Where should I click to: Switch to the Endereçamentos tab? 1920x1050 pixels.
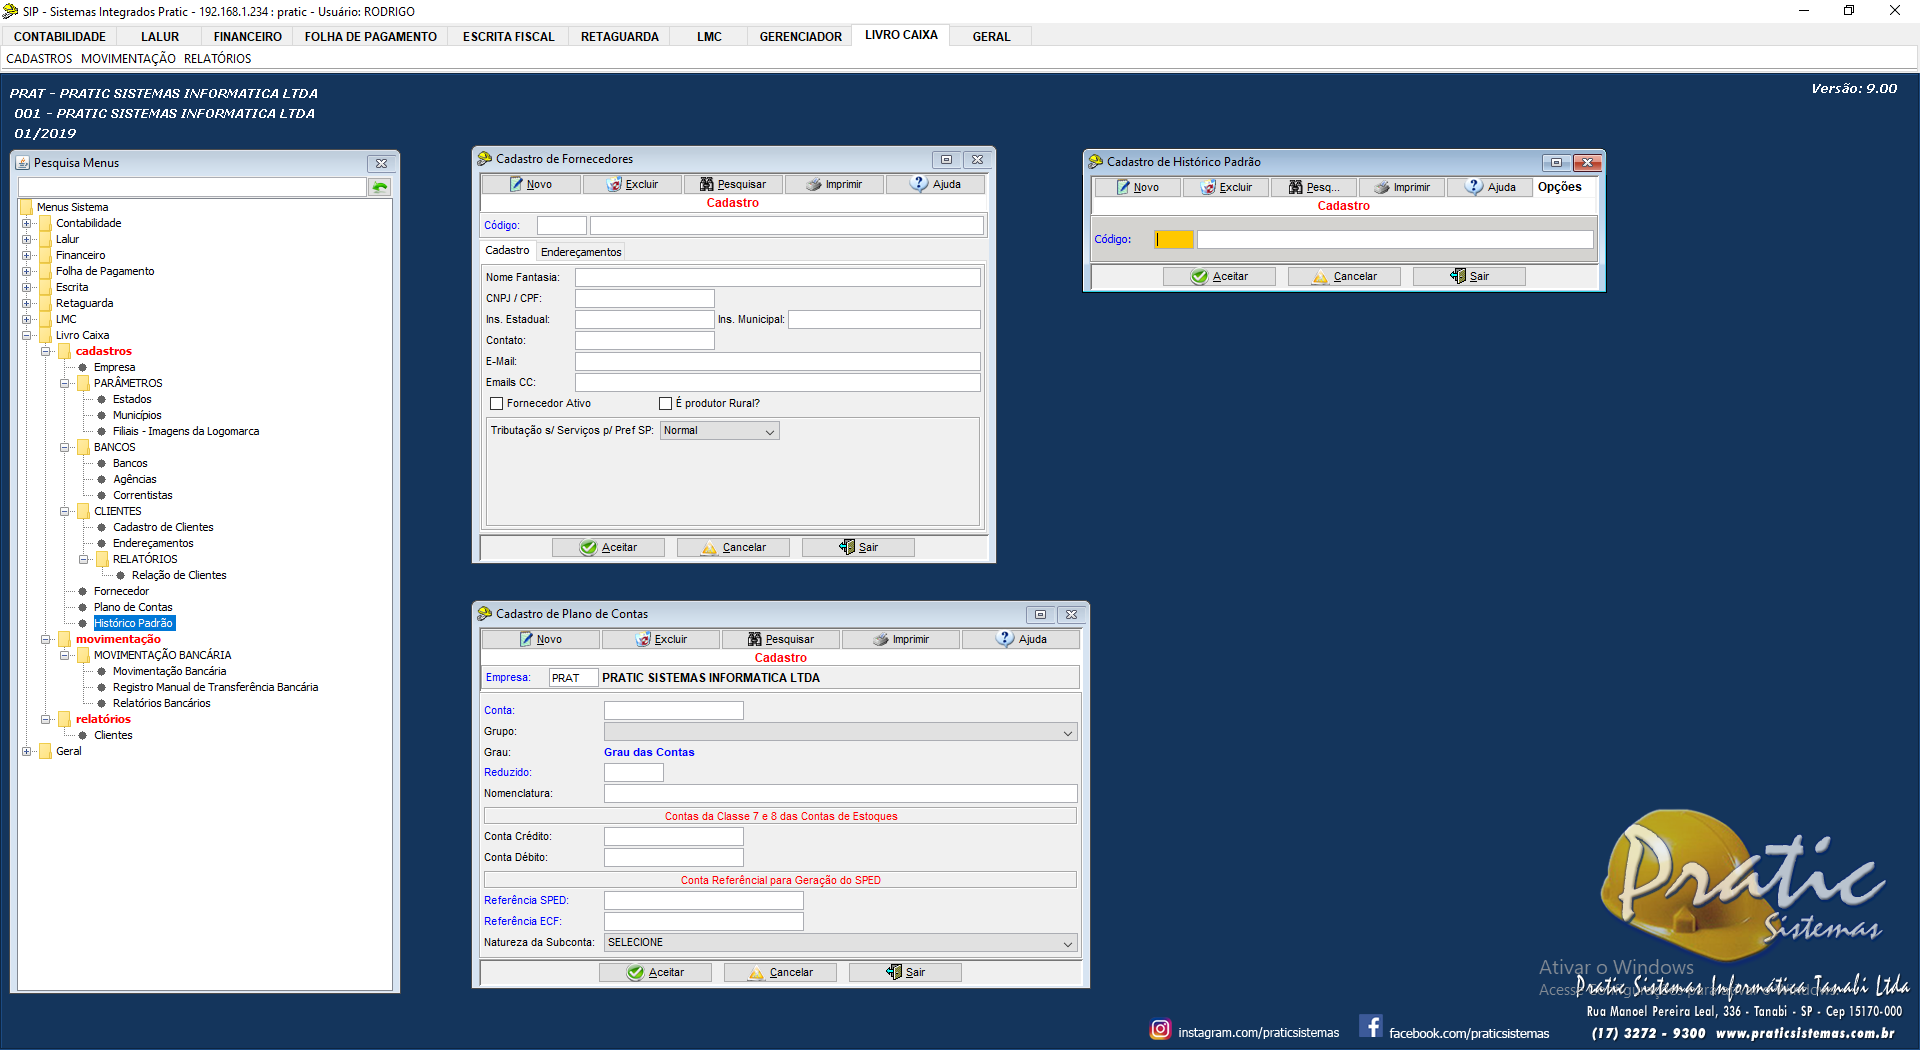[581, 252]
